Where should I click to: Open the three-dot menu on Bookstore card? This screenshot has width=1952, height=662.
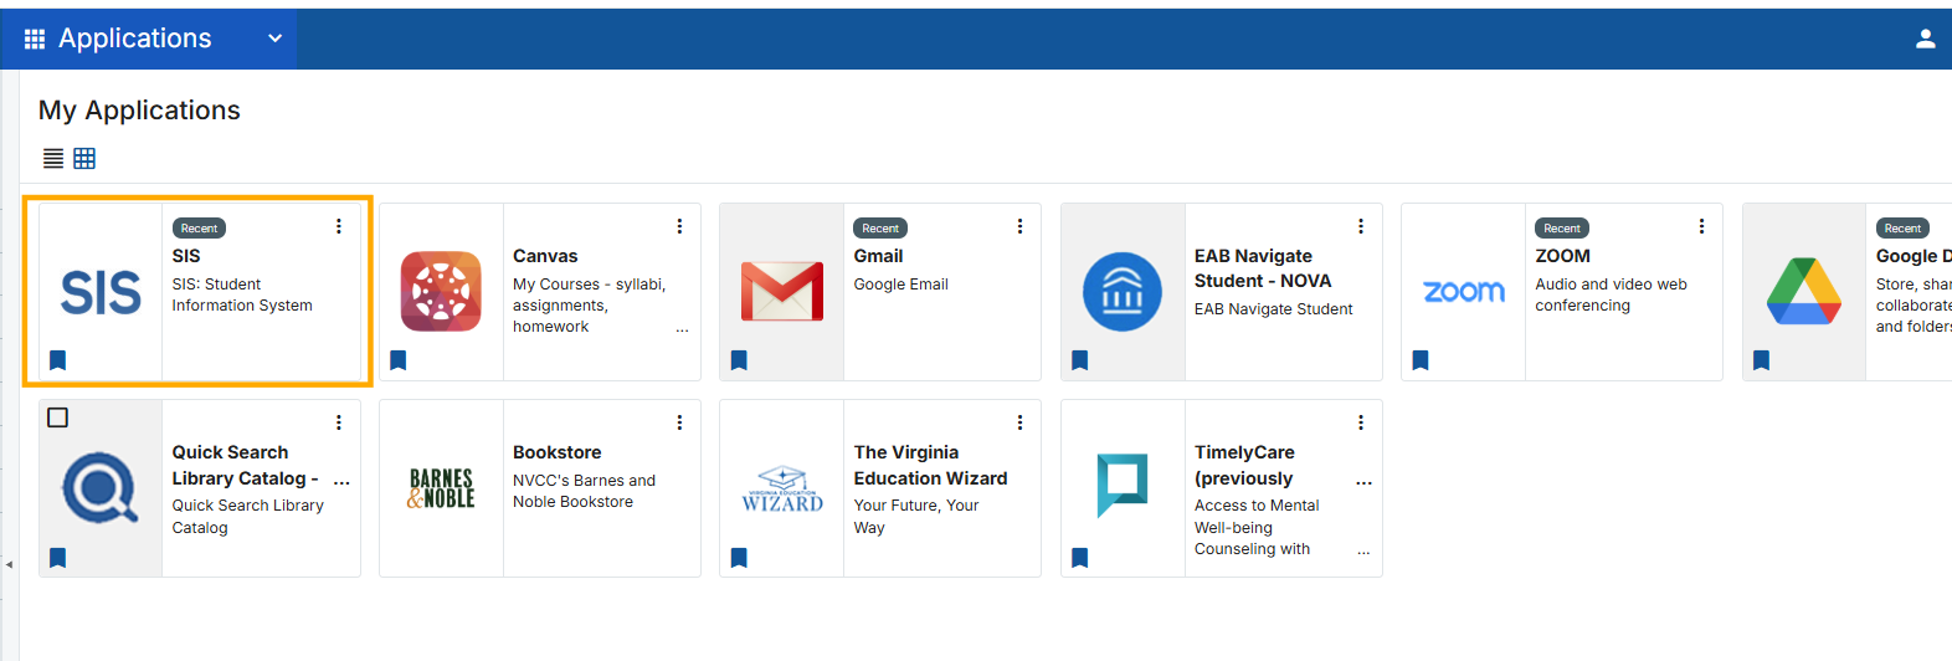tap(680, 423)
